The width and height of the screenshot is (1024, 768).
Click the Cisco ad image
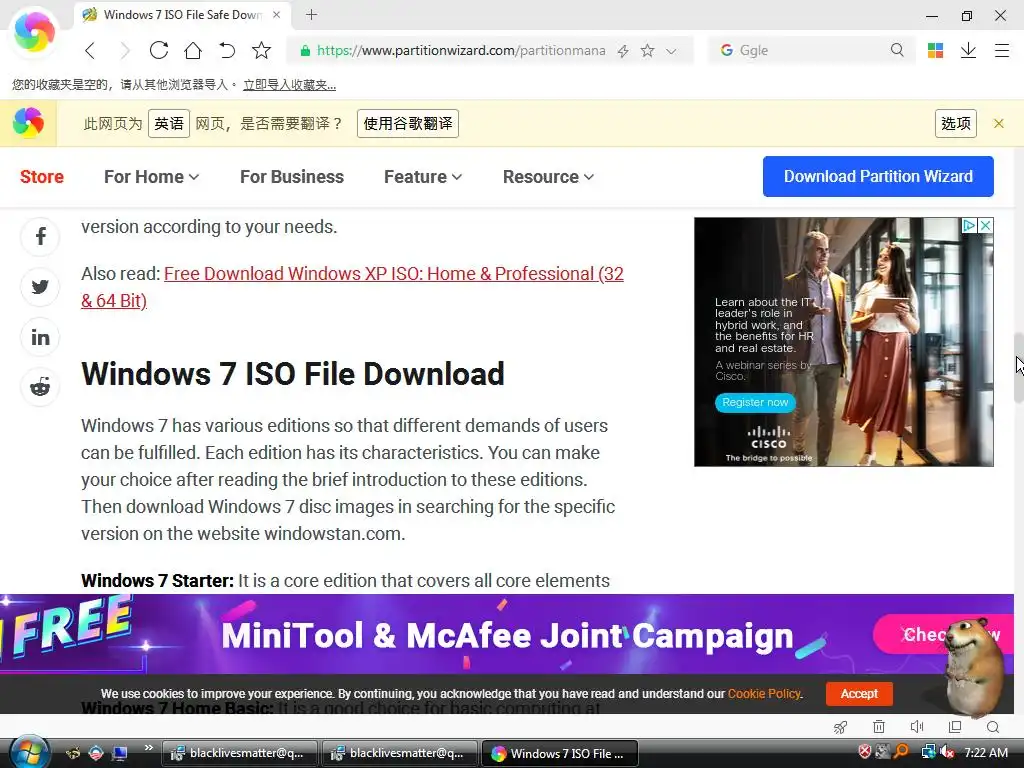pos(844,342)
